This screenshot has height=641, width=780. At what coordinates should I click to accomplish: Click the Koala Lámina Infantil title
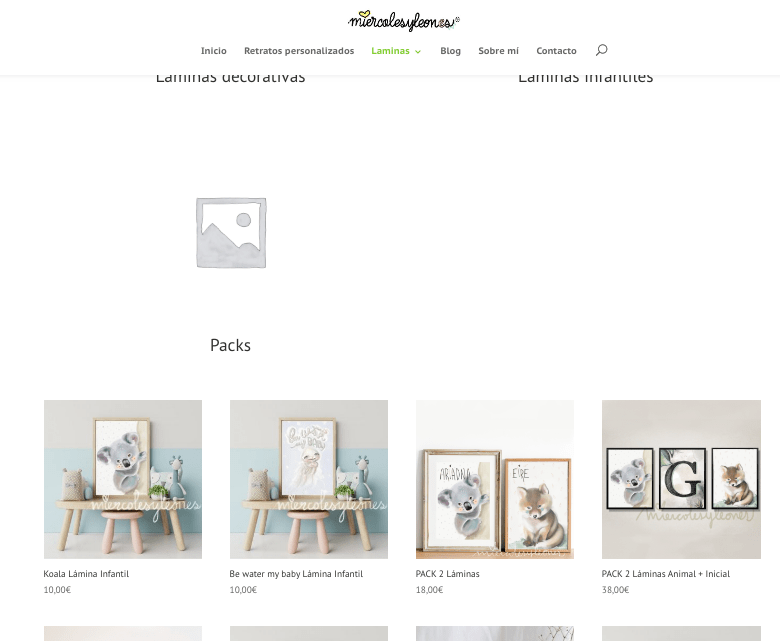86,574
